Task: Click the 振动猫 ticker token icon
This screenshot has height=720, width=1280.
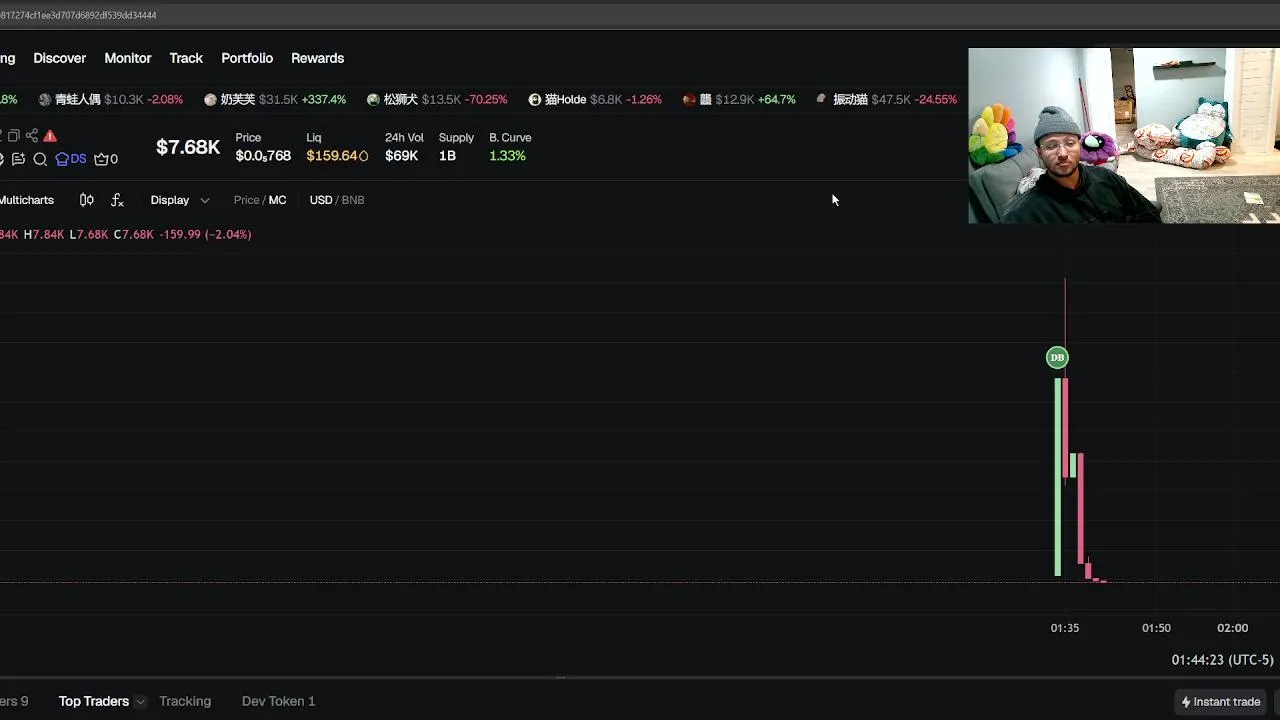Action: click(821, 100)
